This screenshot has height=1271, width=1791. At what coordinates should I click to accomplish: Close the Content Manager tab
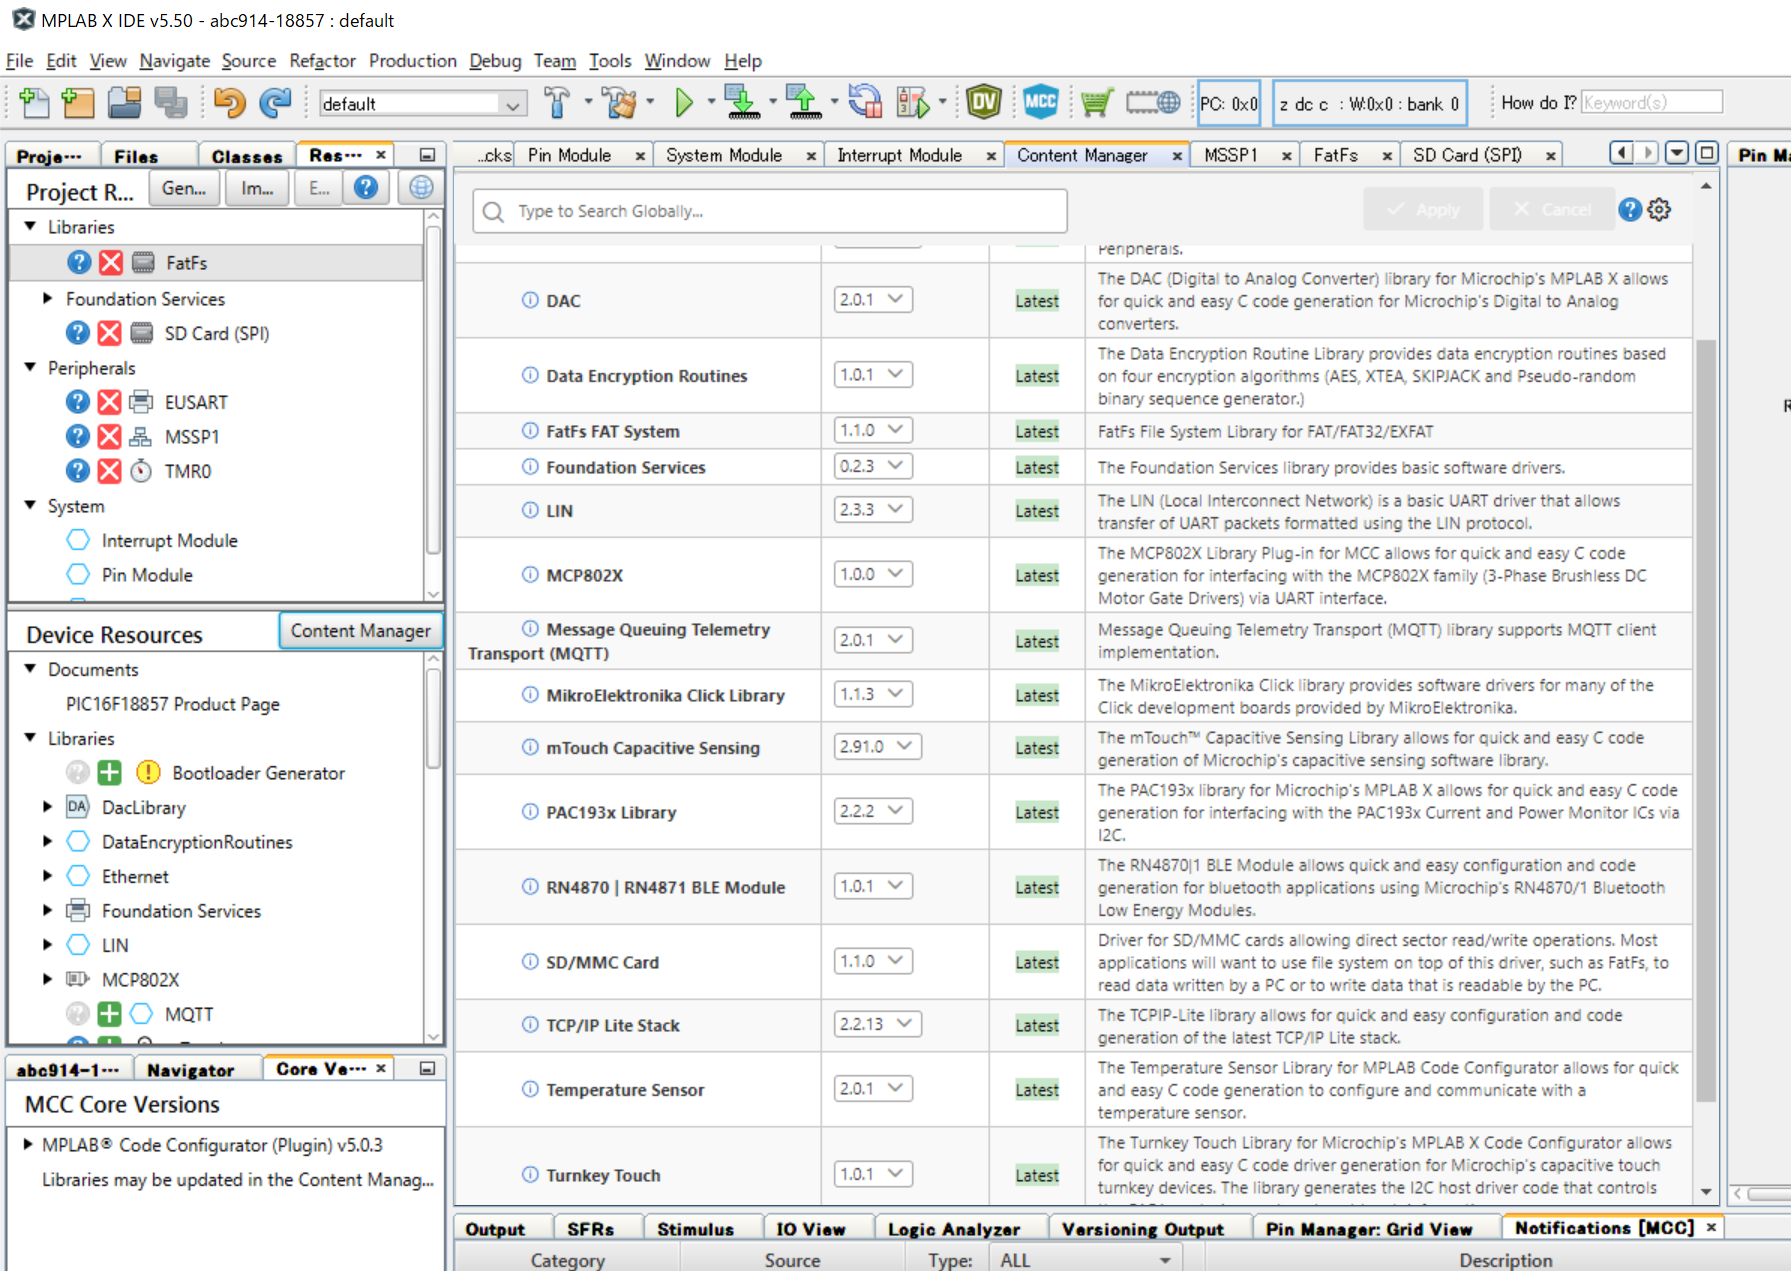[x=1177, y=156]
